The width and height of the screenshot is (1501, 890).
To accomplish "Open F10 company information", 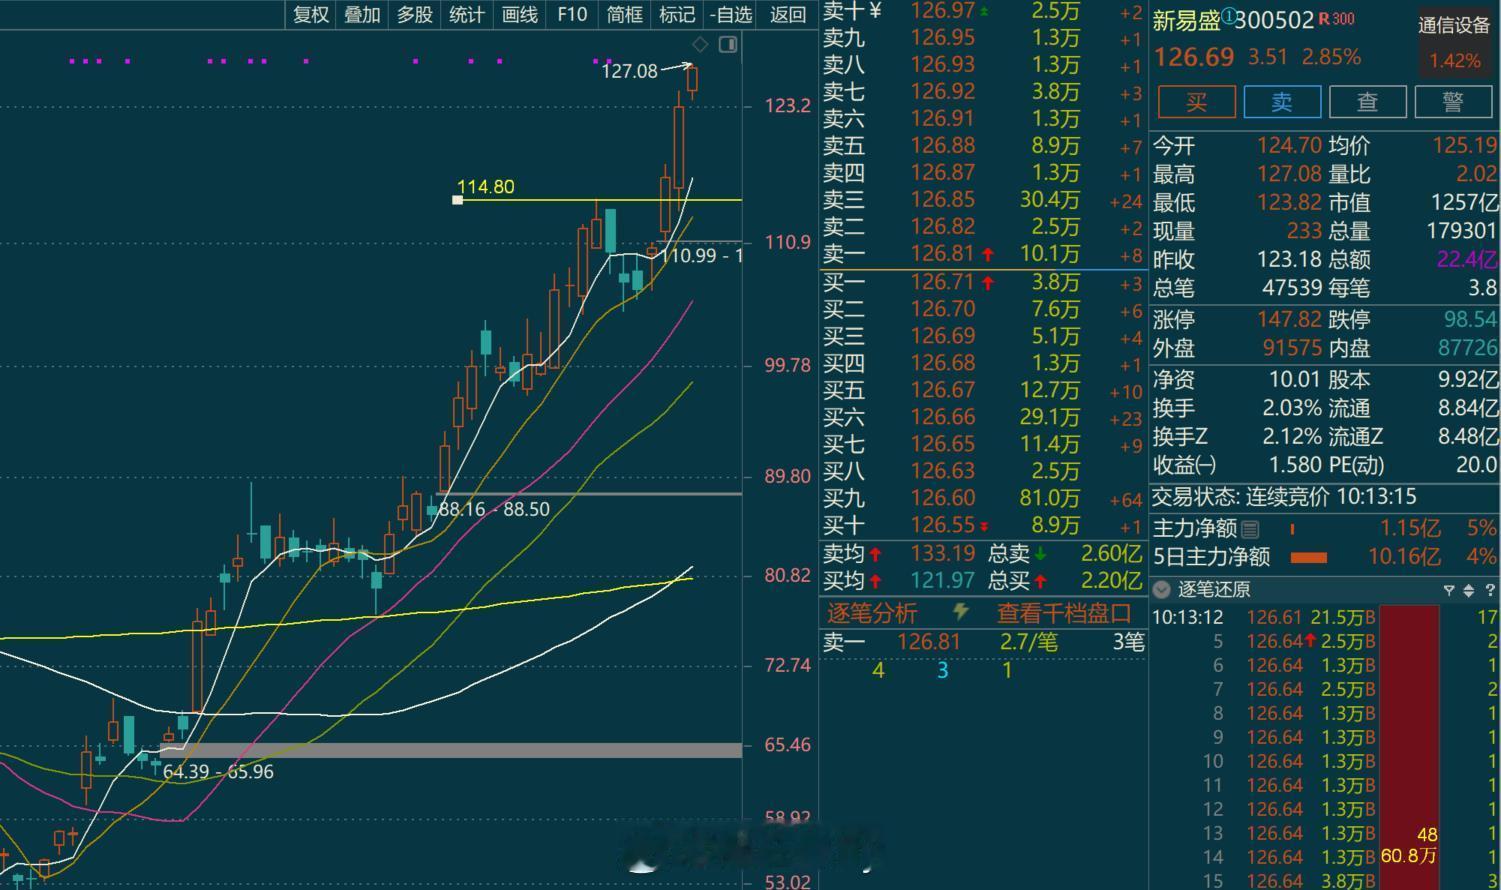I will pyautogui.click(x=572, y=14).
